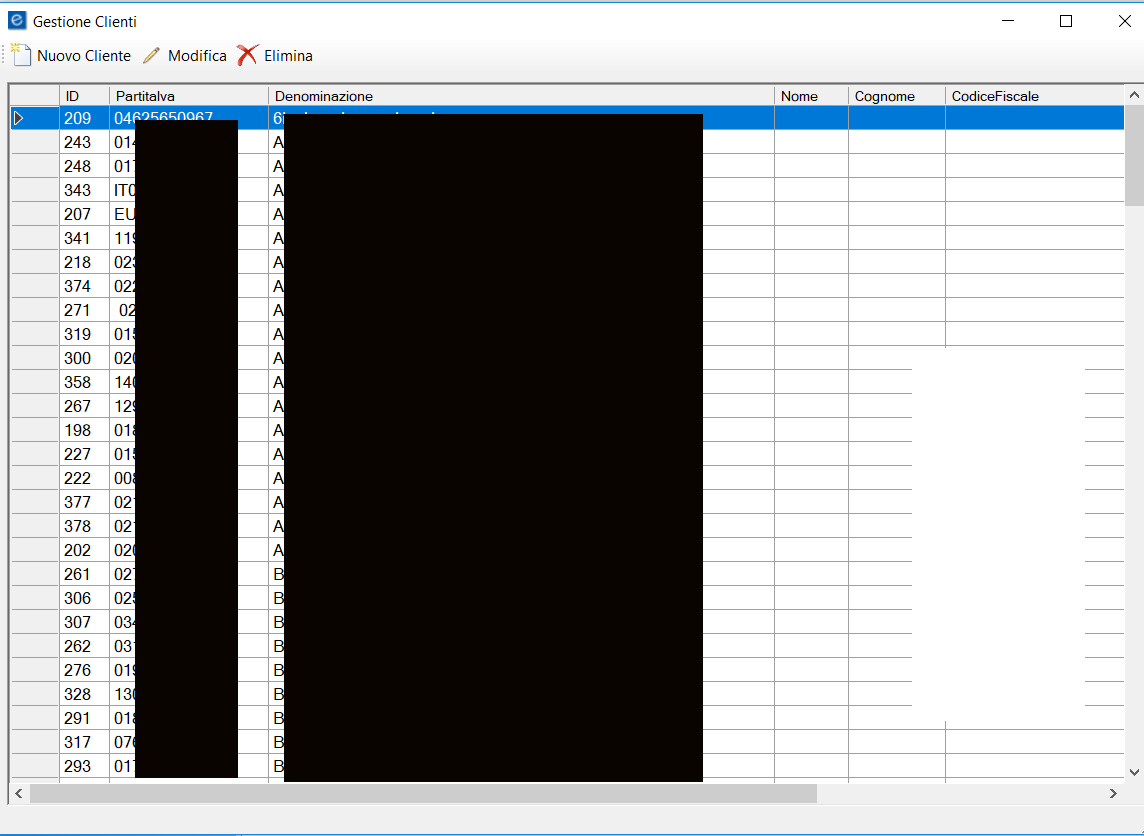
Task: Select the row with ID 202
Action: (568, 551)
